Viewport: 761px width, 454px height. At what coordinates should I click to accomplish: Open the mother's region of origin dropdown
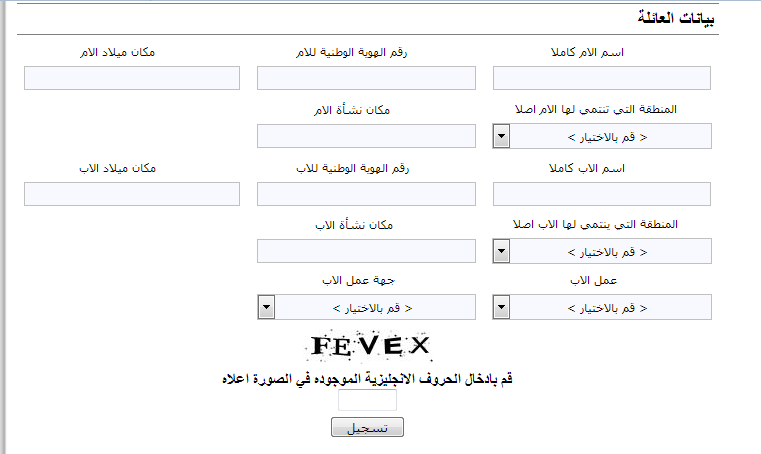(x=602, y=136)
